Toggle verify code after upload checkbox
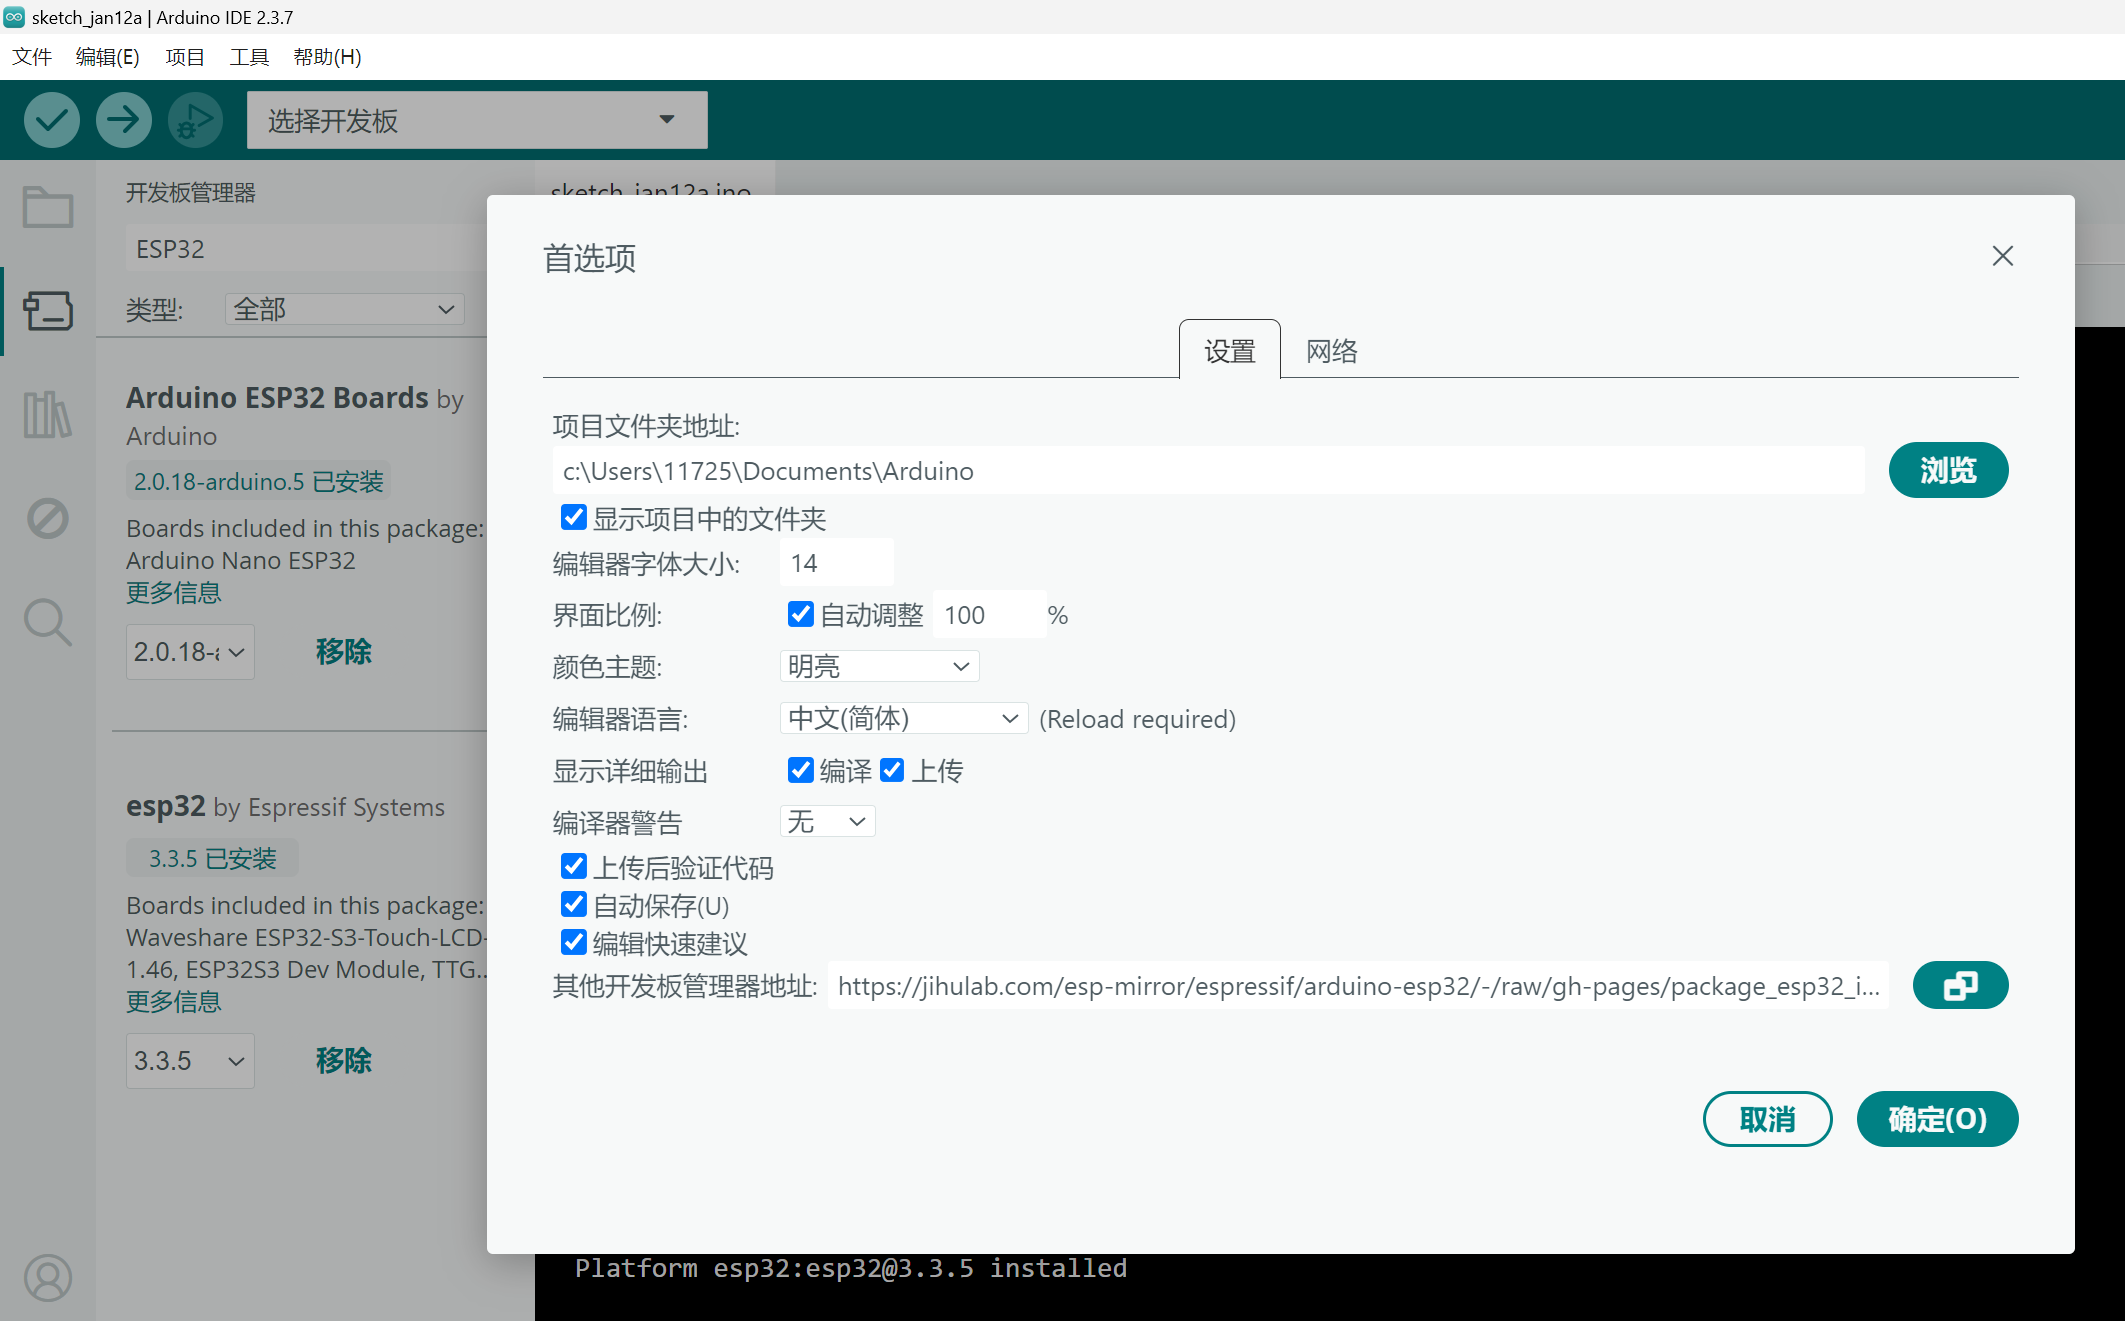Screen dimensions: 2125x1321 click(x=573, y=866)
